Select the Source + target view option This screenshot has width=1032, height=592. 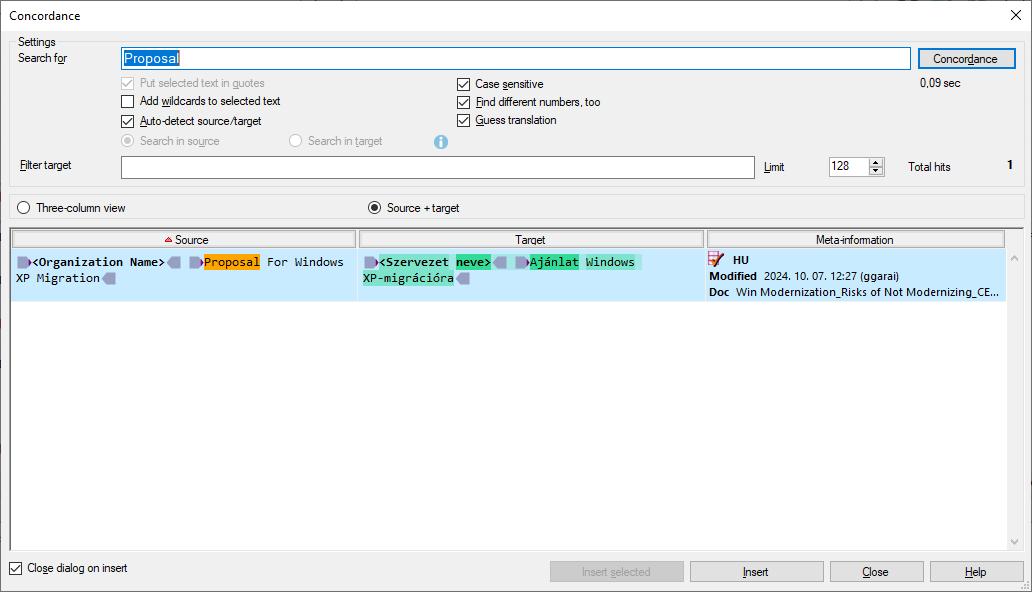374,207
